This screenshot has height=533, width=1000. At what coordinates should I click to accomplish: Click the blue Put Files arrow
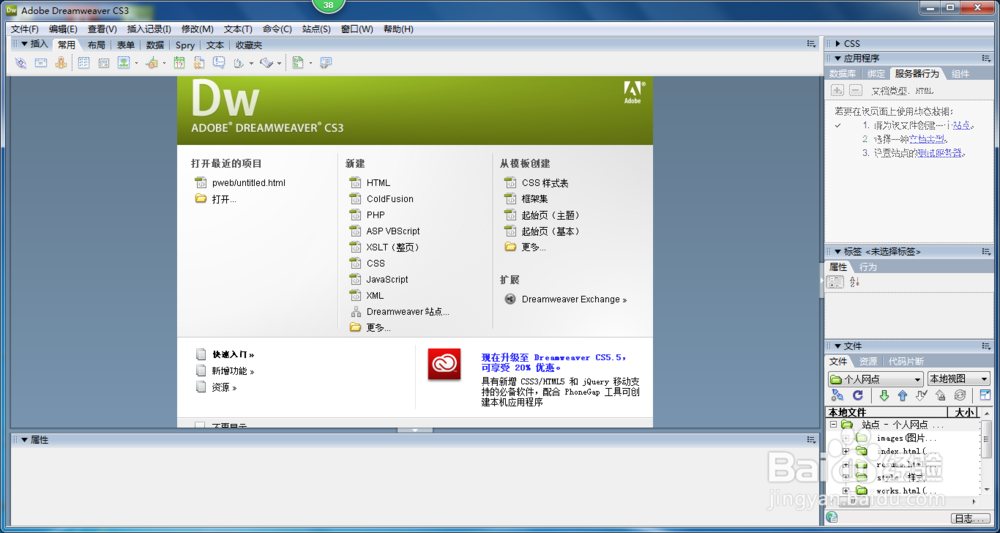[x=902, y=395]
